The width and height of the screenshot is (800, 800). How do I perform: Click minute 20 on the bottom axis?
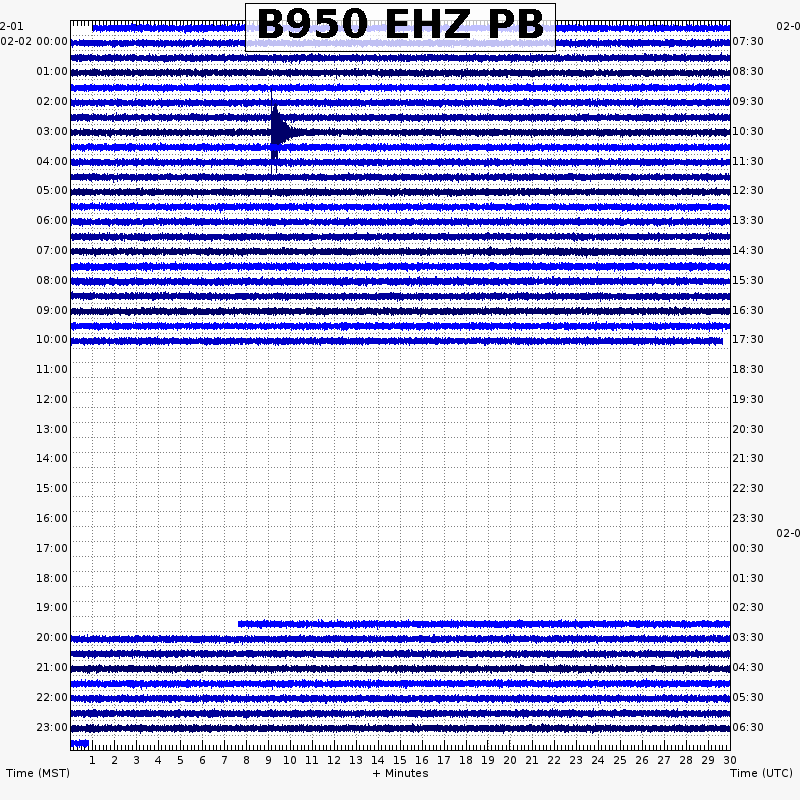[510, 760]
